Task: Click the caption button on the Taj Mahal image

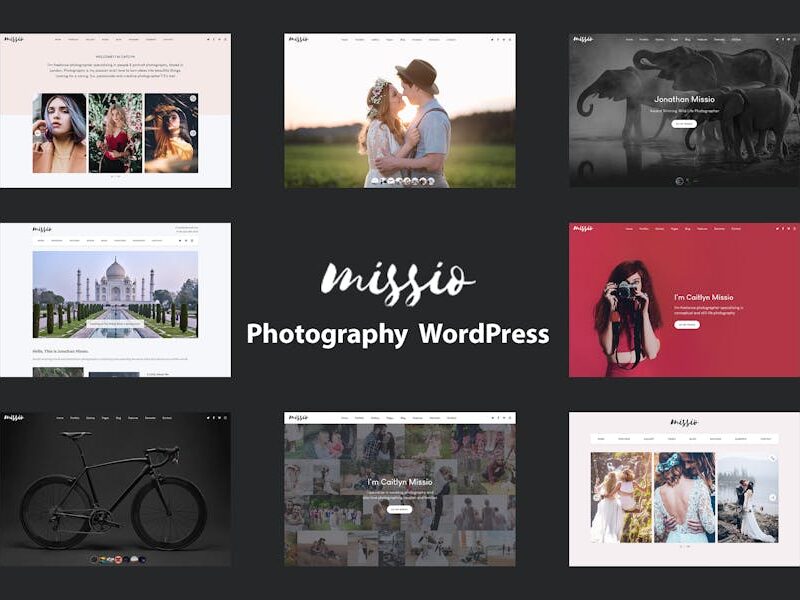Action: coord(115,323)
